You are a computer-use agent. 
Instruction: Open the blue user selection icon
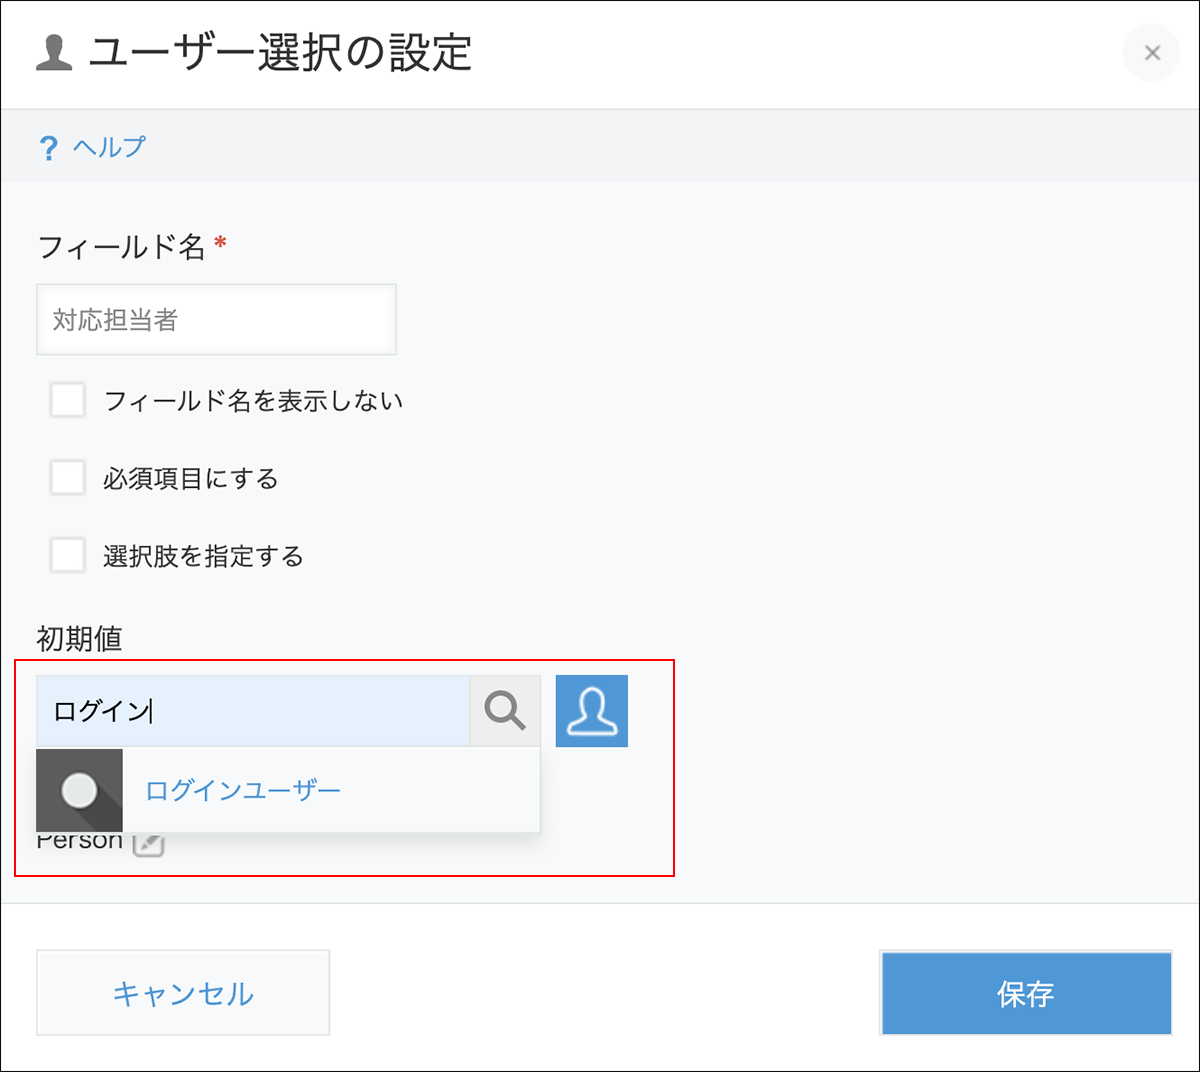(x=591, y=710)
